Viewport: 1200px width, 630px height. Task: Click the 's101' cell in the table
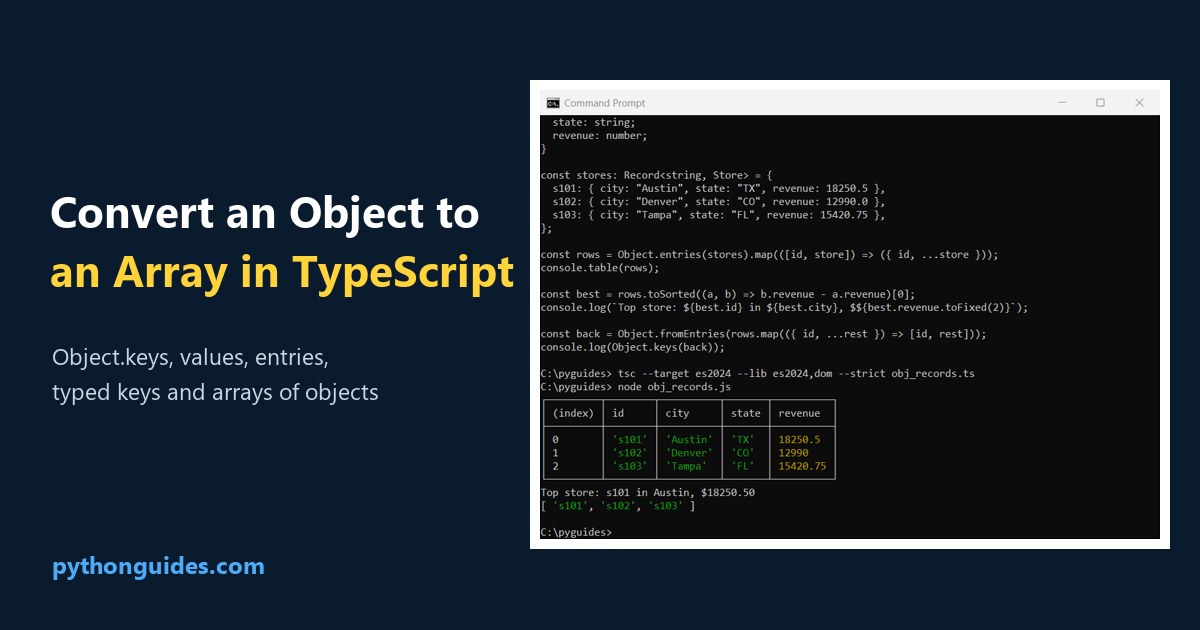point(630,440)
